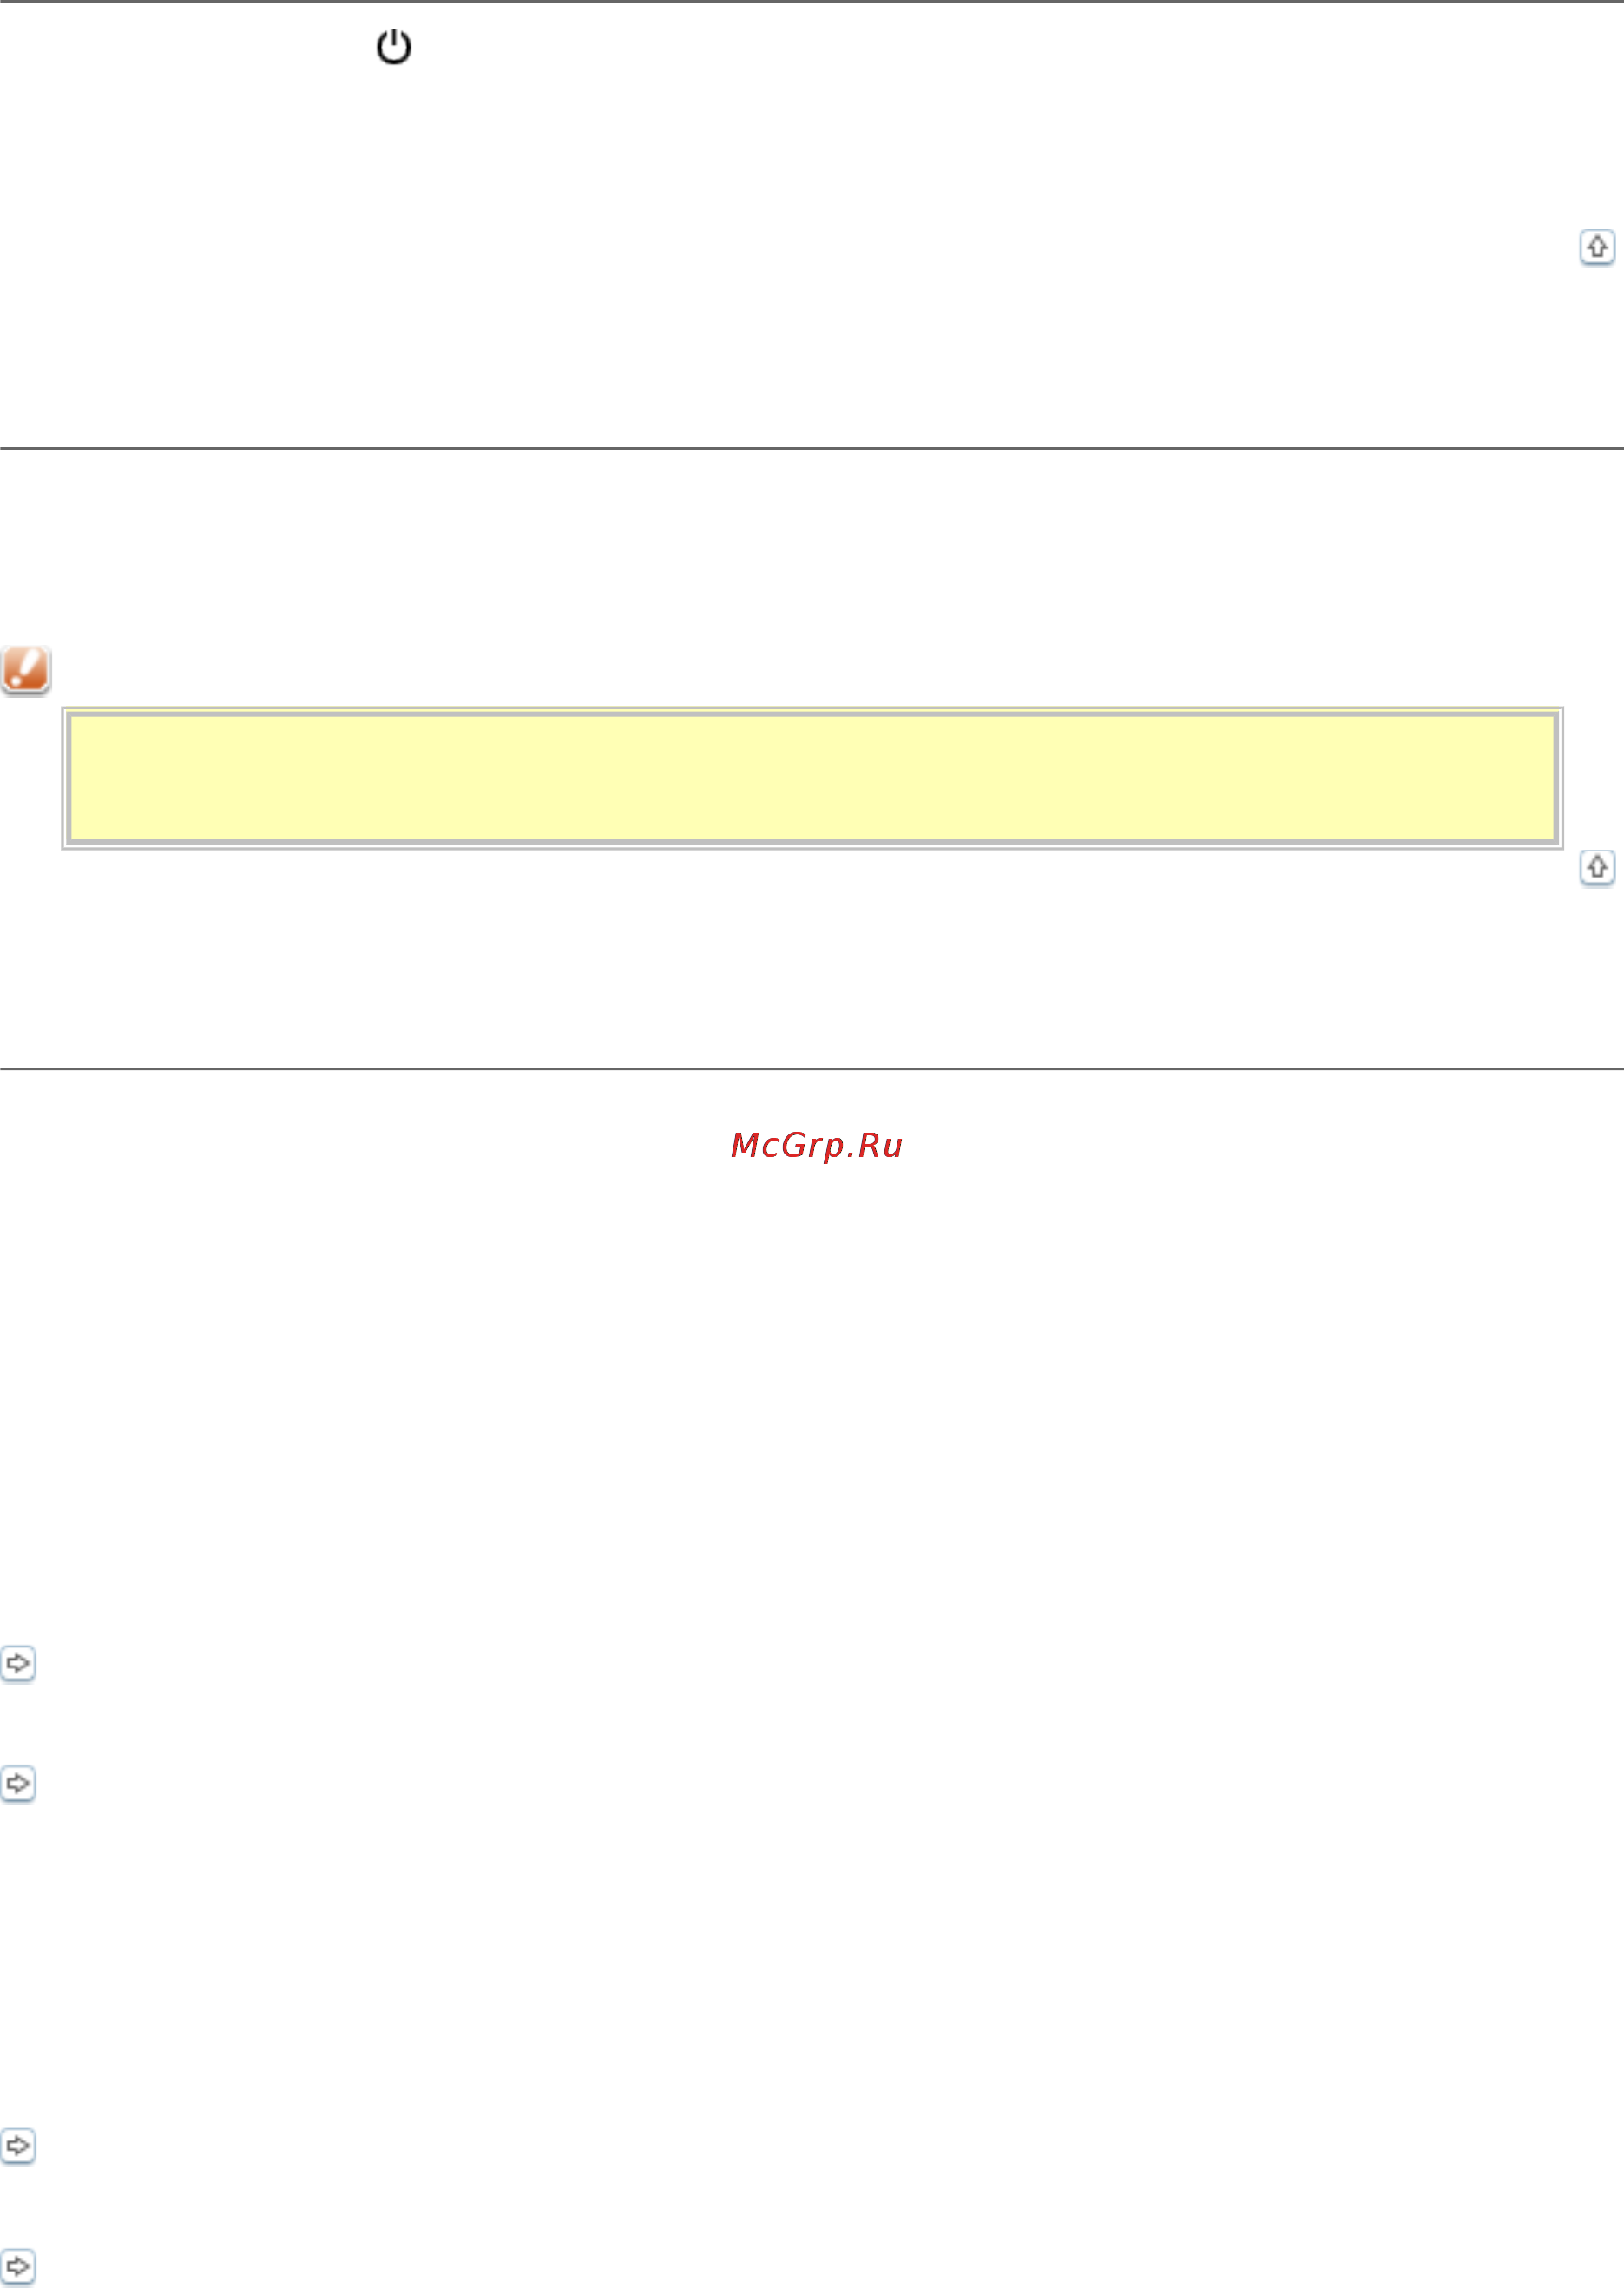The image size is (1624, 2288).
Task: Click the orange note pencil icon
Action: tap(26, 669)
